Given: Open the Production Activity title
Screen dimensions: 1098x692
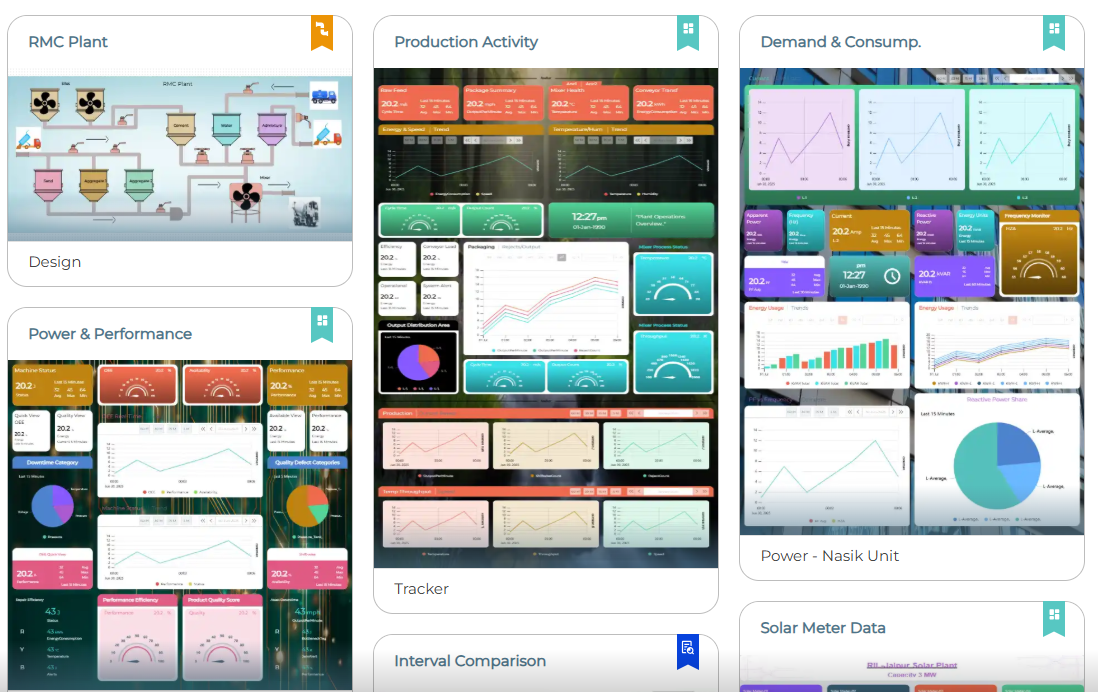Looking at the screenshot, I should click(466, 42).
